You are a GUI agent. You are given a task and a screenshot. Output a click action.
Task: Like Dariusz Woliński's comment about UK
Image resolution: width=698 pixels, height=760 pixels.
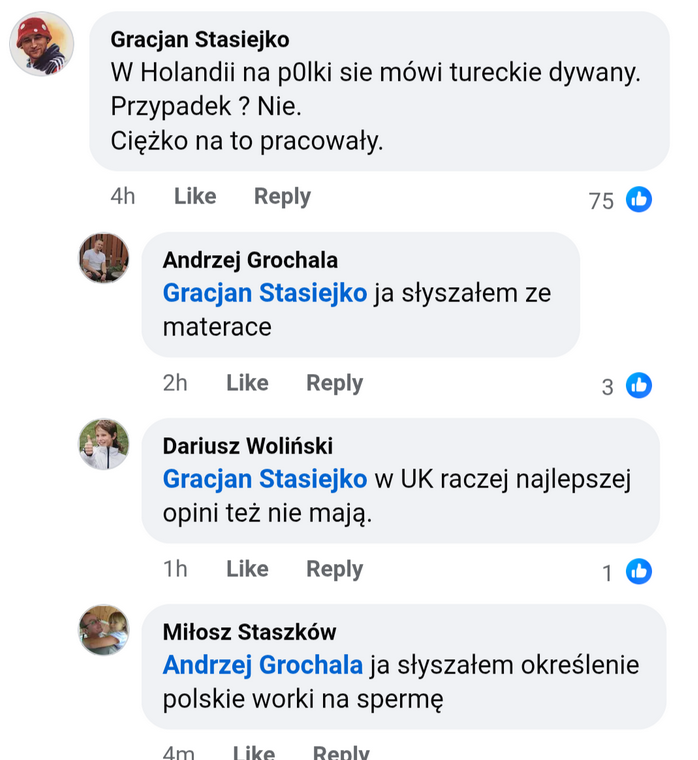click(x=247, y=569)
